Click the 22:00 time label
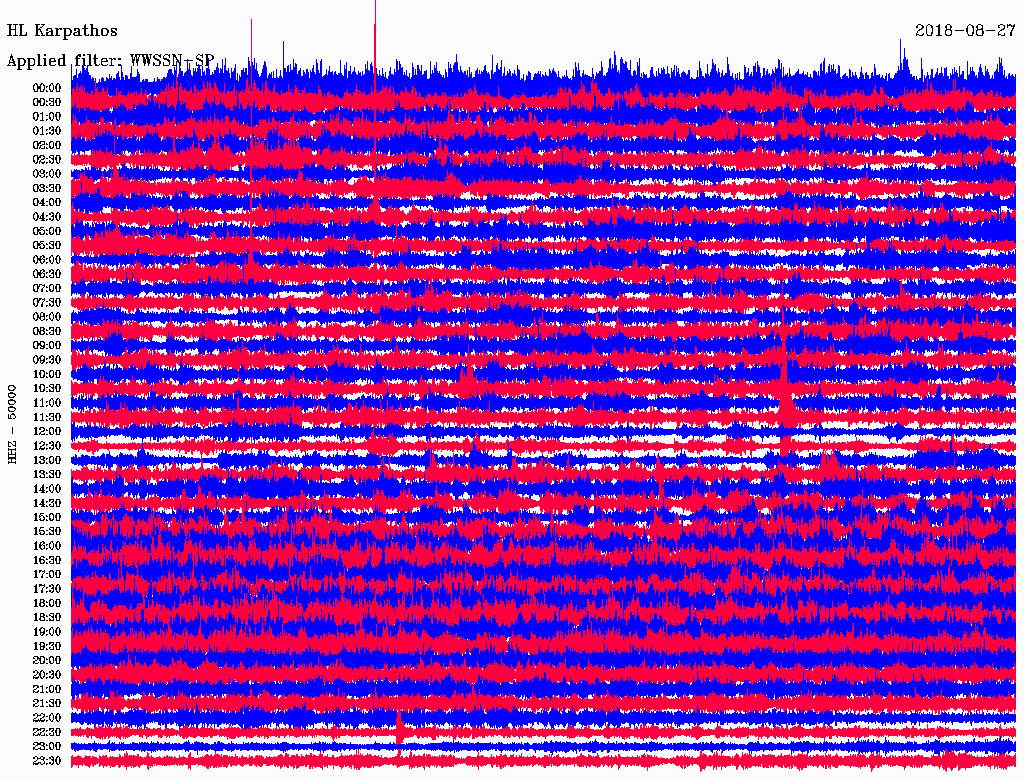 47,717
